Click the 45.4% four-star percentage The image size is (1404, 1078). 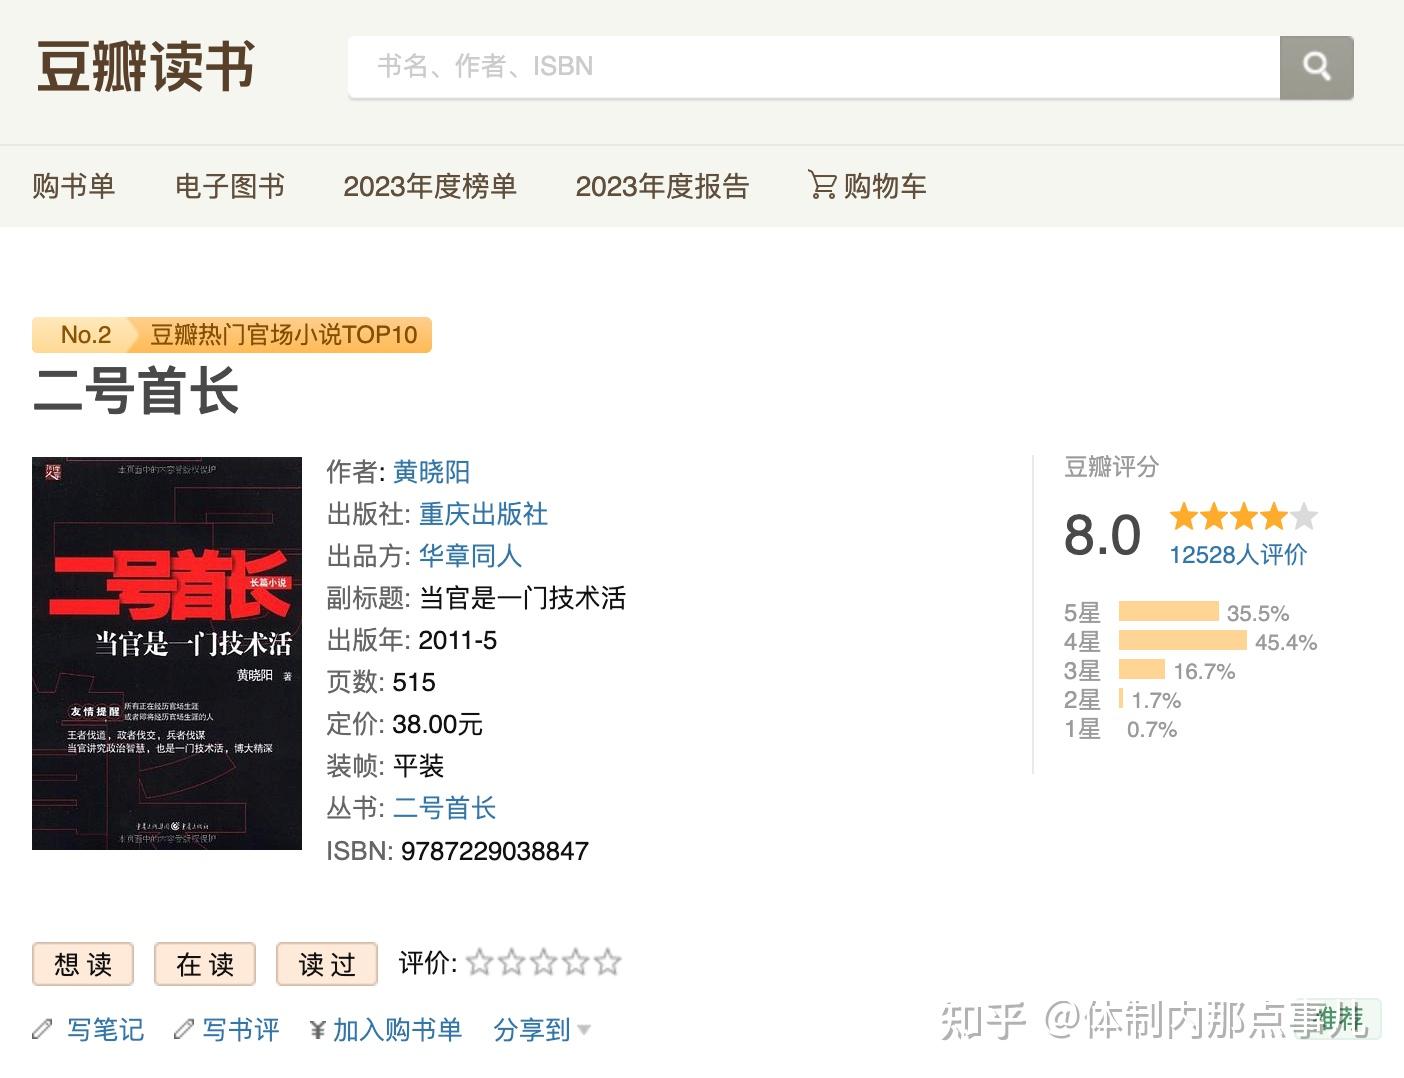1286,642
